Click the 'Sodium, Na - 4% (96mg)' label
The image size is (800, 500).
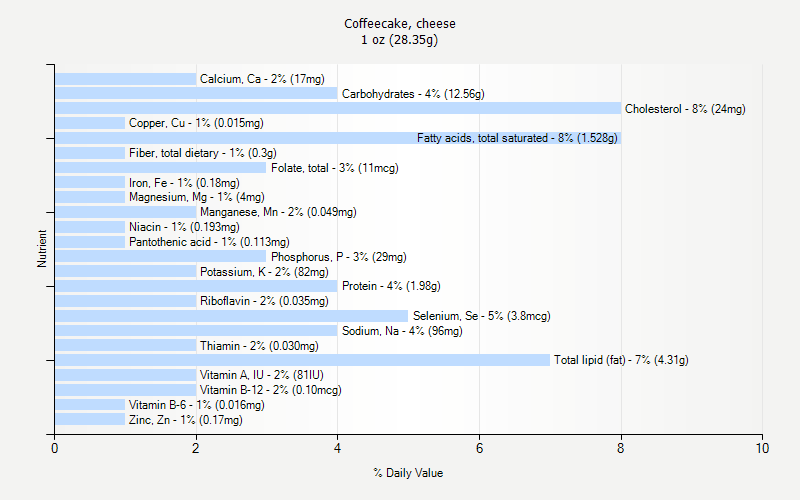click(x=402, y=331)
